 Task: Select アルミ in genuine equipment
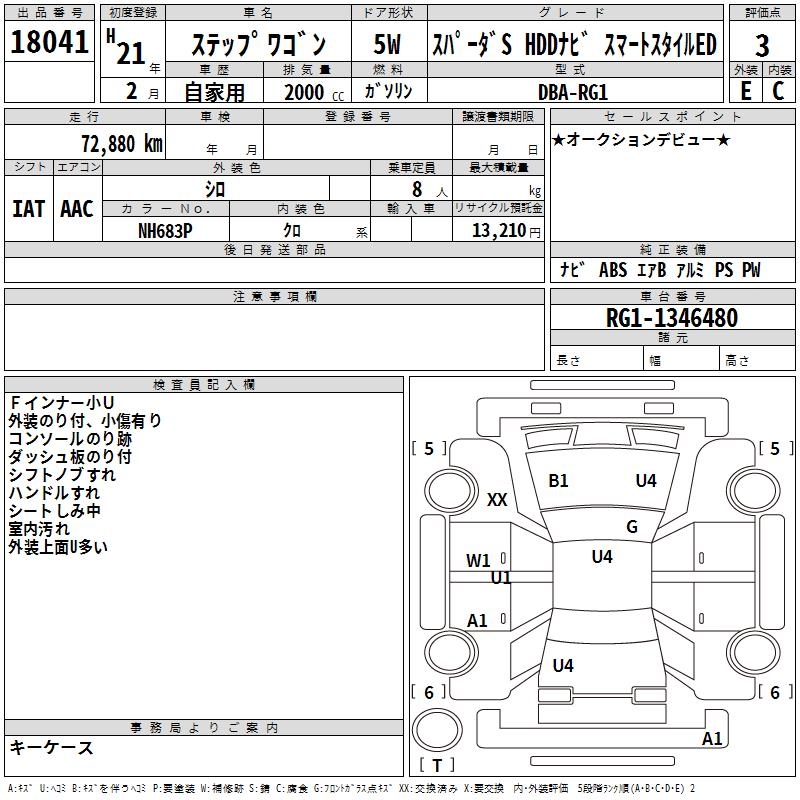690,269
